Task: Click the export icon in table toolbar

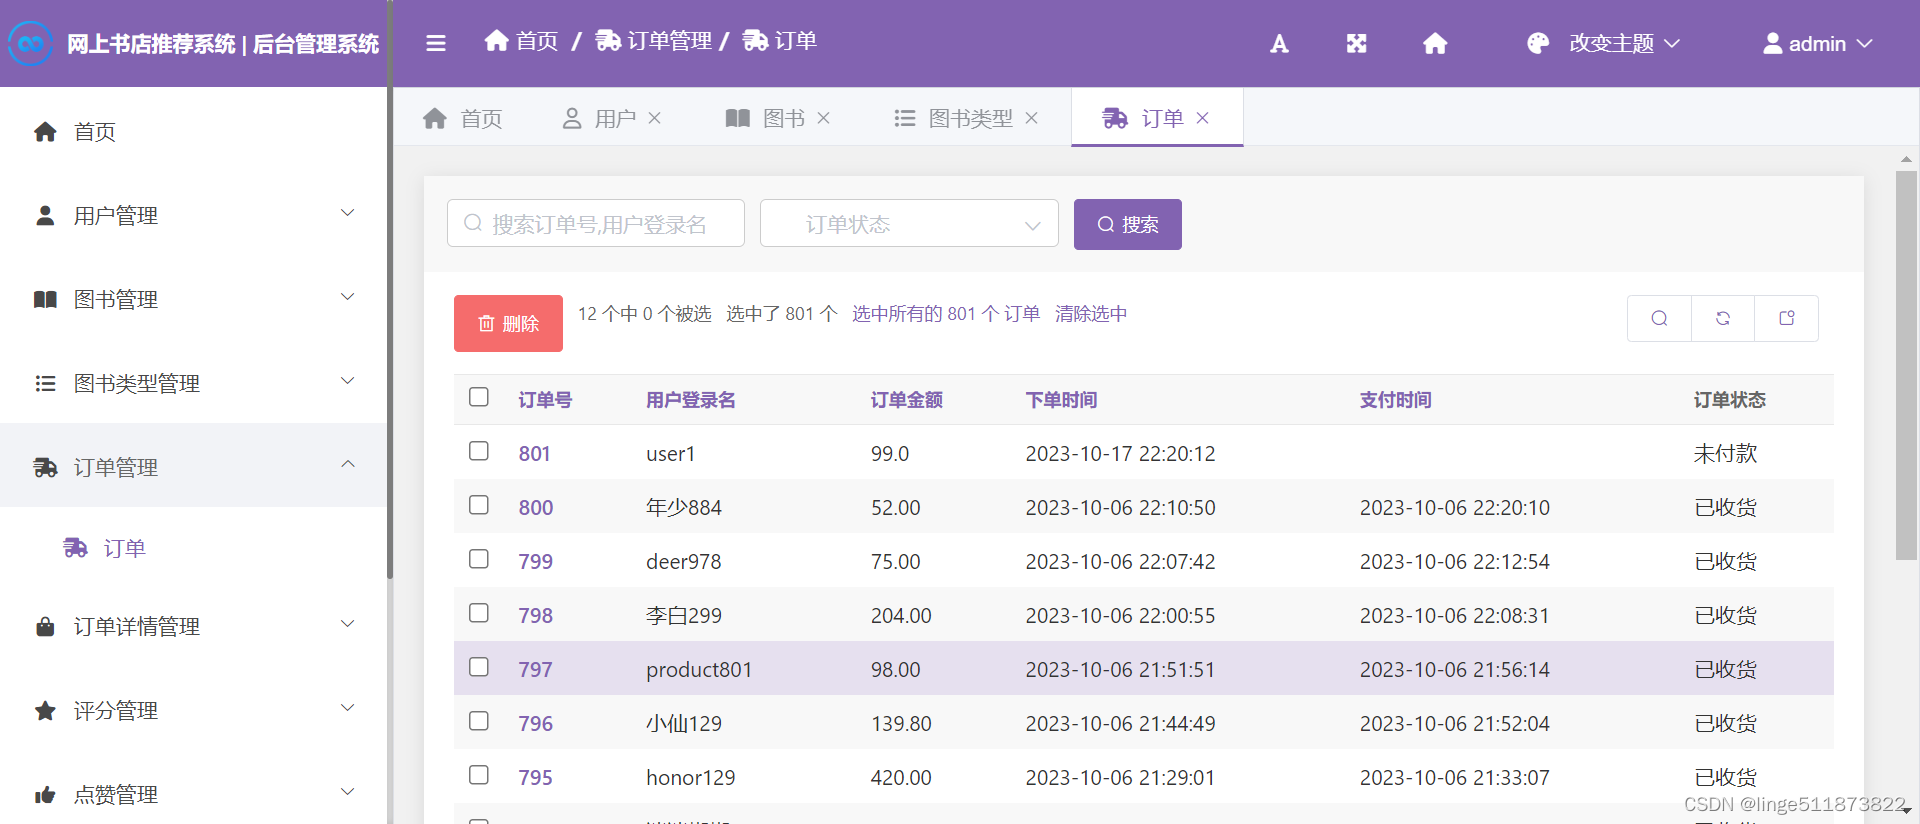Action: [x=1787, y=318]
